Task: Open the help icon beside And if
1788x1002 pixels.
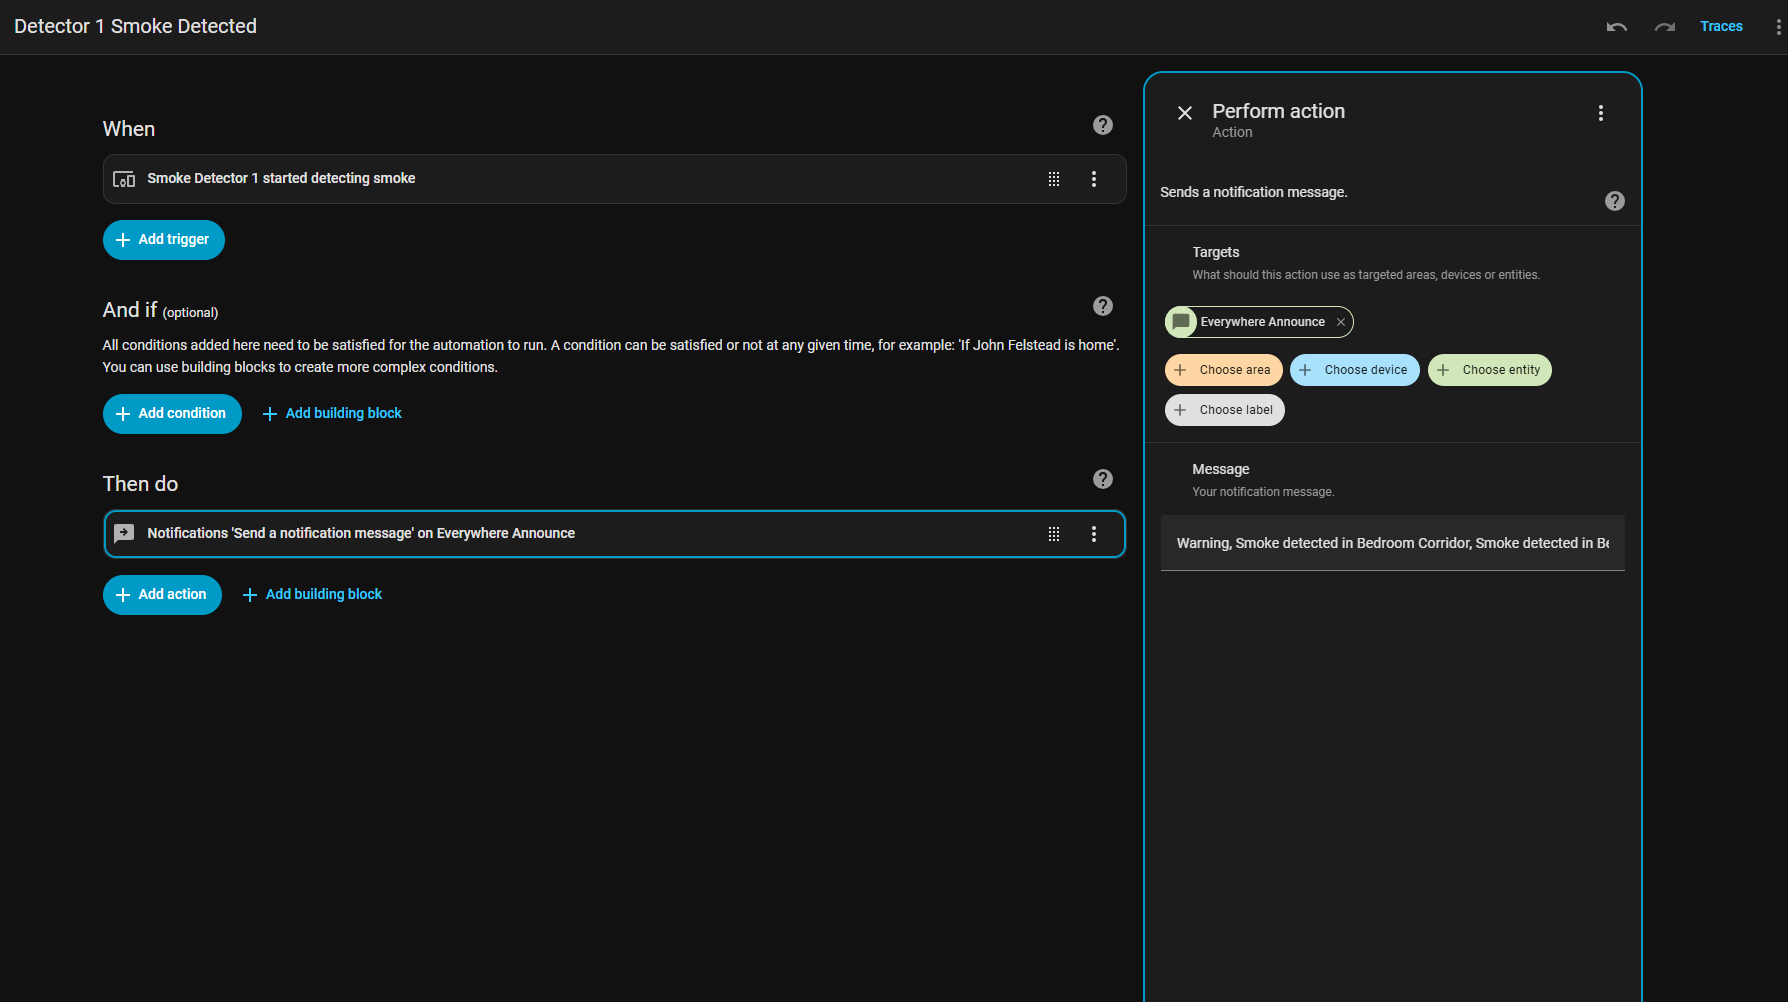Action: tap(1102, 306)
